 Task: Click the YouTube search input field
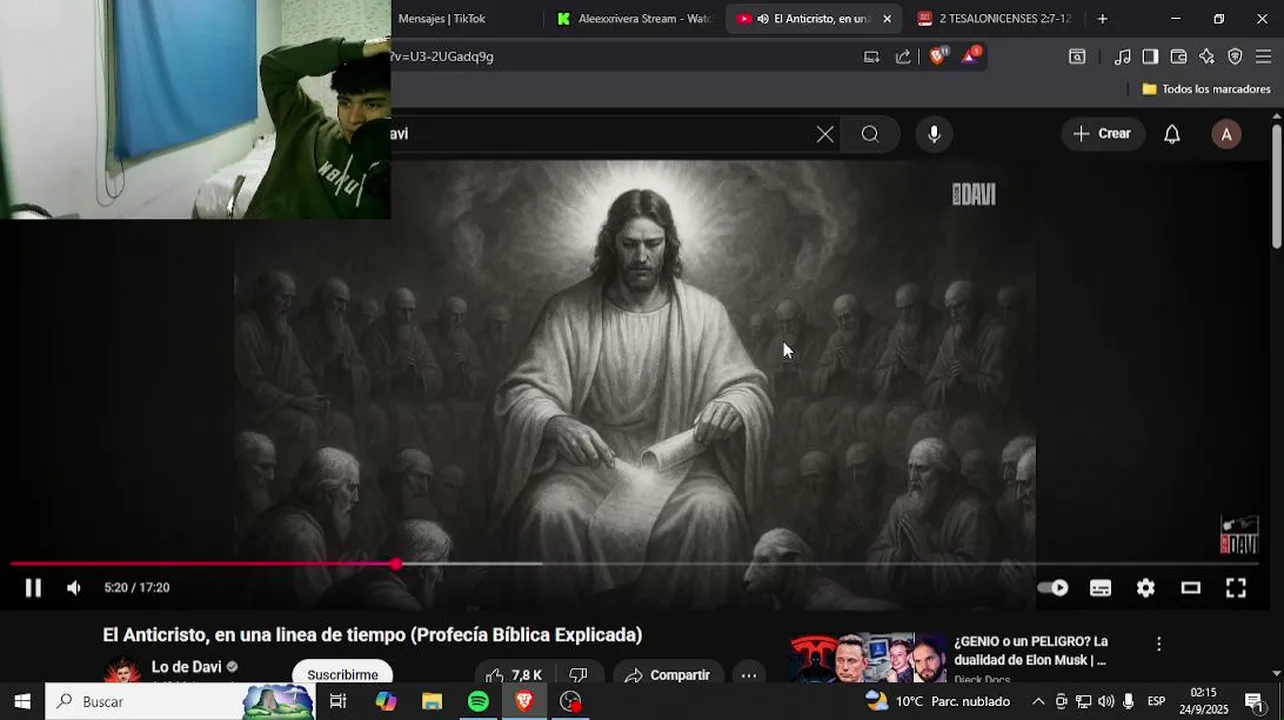click(x=600, y=134)
